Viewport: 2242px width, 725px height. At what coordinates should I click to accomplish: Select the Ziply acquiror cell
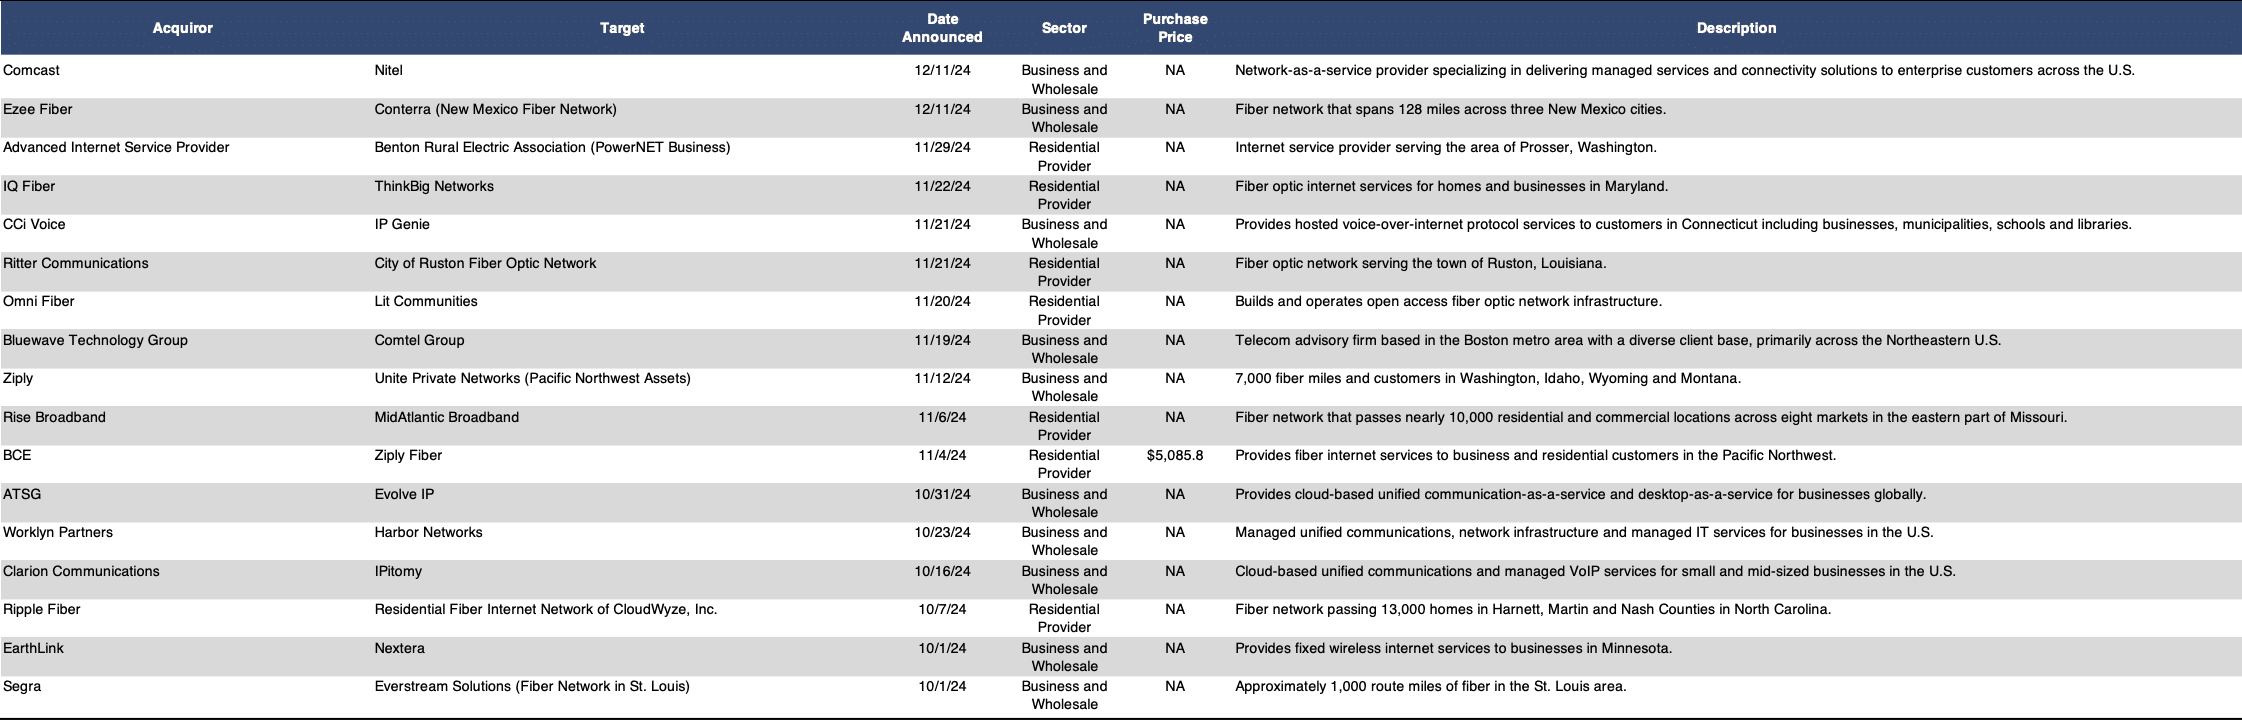click(18, 378)
